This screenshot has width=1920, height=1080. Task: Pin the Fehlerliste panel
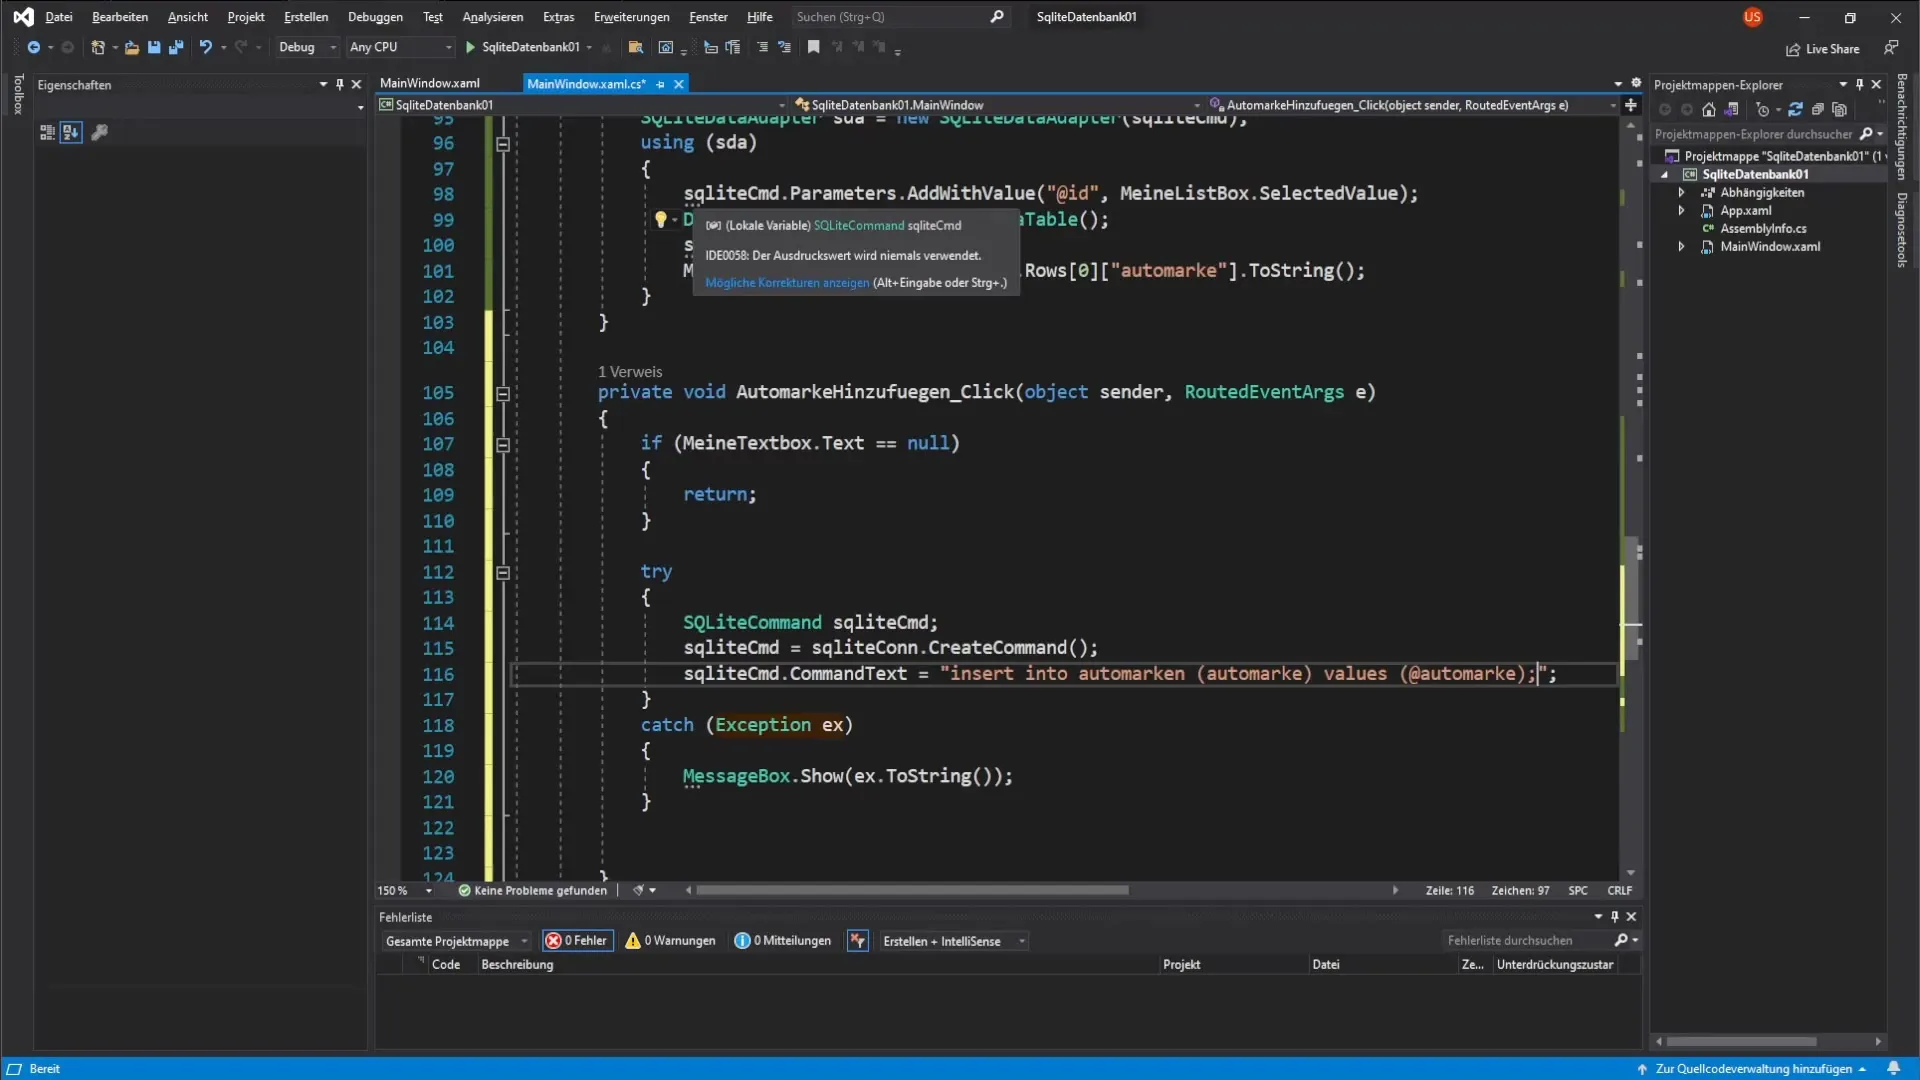[1614, 917]
